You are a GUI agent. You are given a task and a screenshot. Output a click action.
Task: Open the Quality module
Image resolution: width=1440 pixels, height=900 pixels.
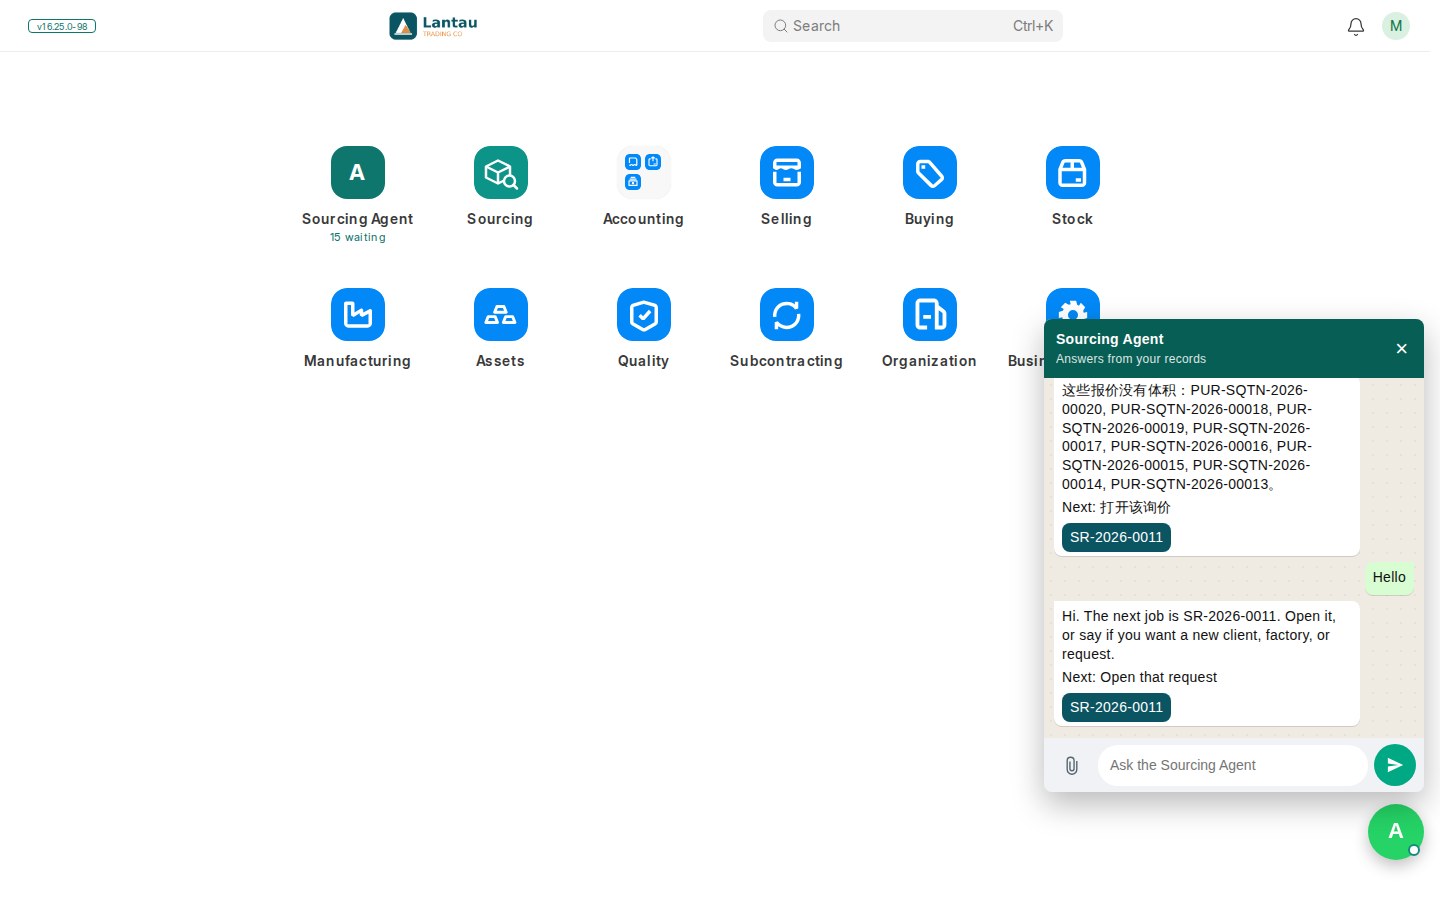pyautogui.click(x=643, y=315)
